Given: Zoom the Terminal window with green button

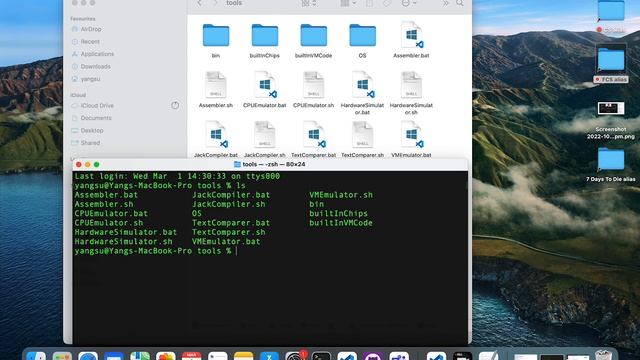Looking at the screenshot, I should tap(96, 164).
